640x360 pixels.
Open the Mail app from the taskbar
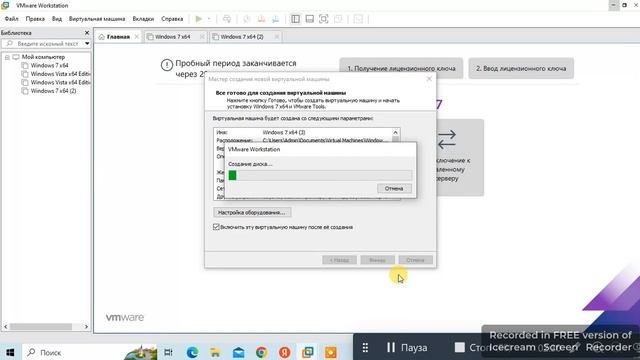click(238, 352)
